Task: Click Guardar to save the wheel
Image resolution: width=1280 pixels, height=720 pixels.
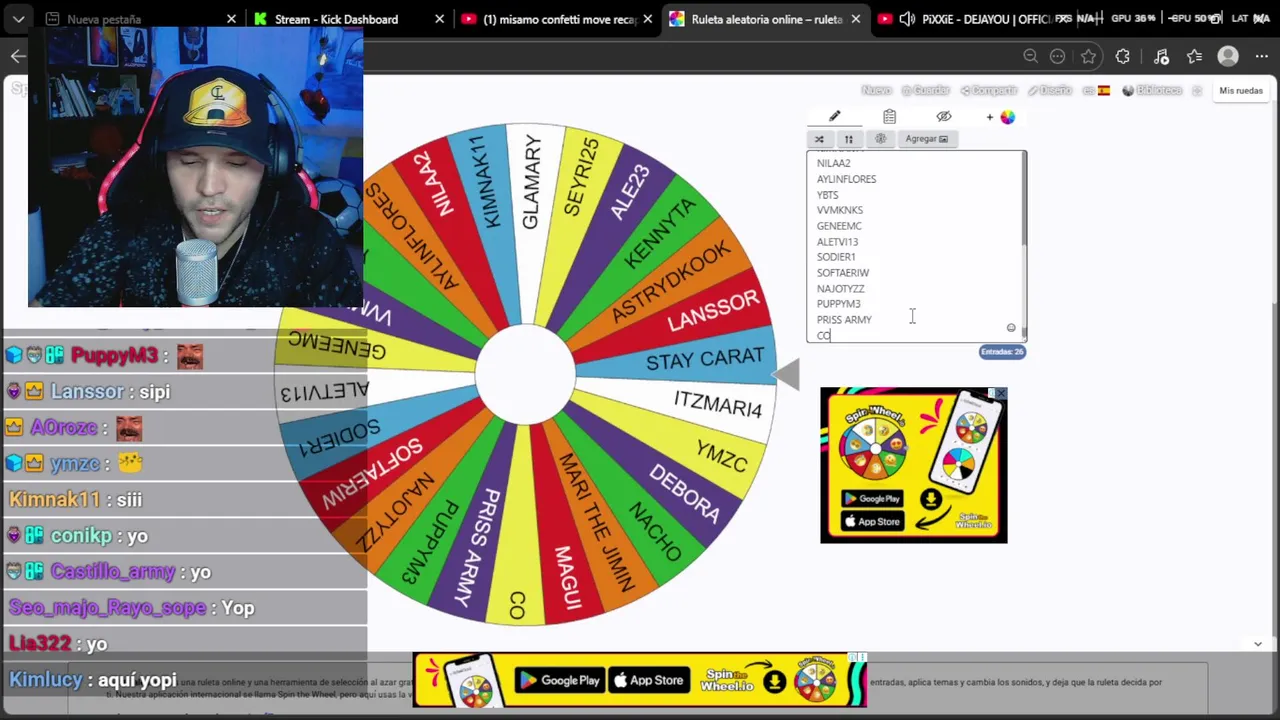Action: [x=925, y=91]
